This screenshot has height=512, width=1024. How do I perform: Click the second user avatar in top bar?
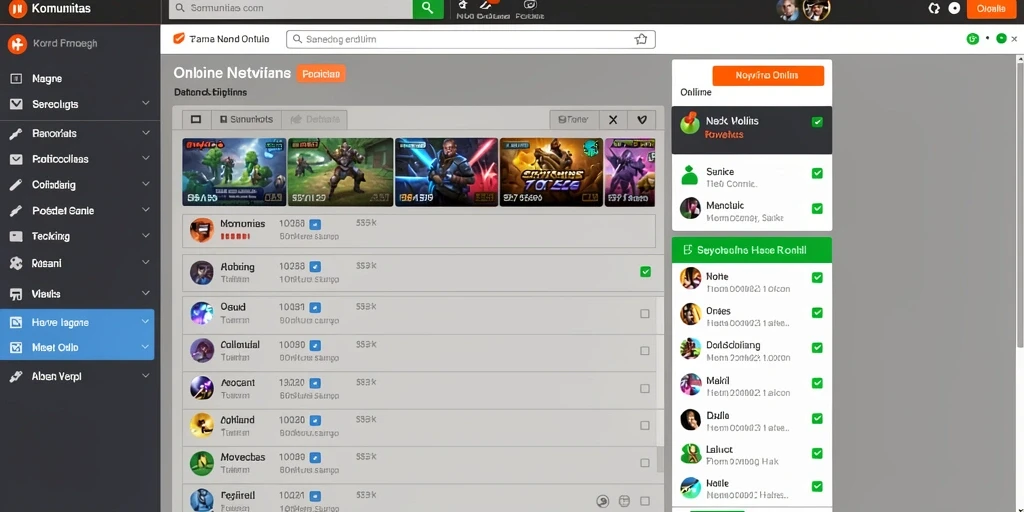tap(816, 9)
